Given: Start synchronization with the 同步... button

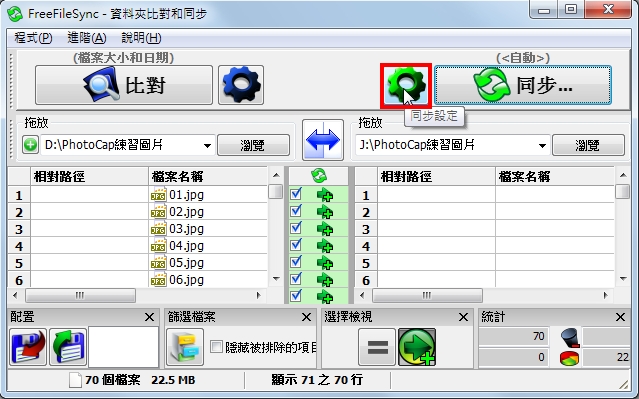Looking at the screenshot, I should (x=523, y=85).
